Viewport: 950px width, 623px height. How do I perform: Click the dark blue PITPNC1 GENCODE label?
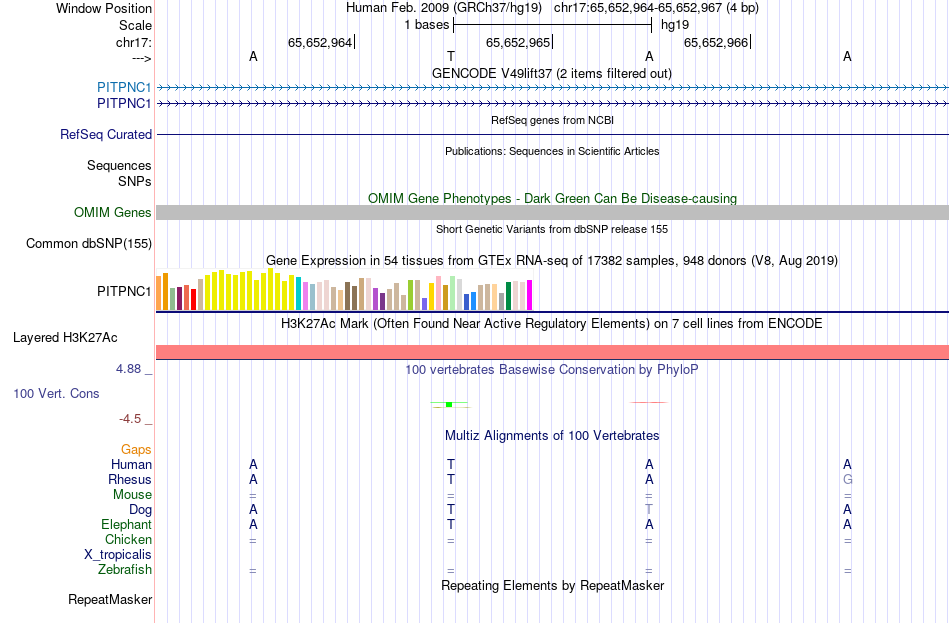point(124,104)
